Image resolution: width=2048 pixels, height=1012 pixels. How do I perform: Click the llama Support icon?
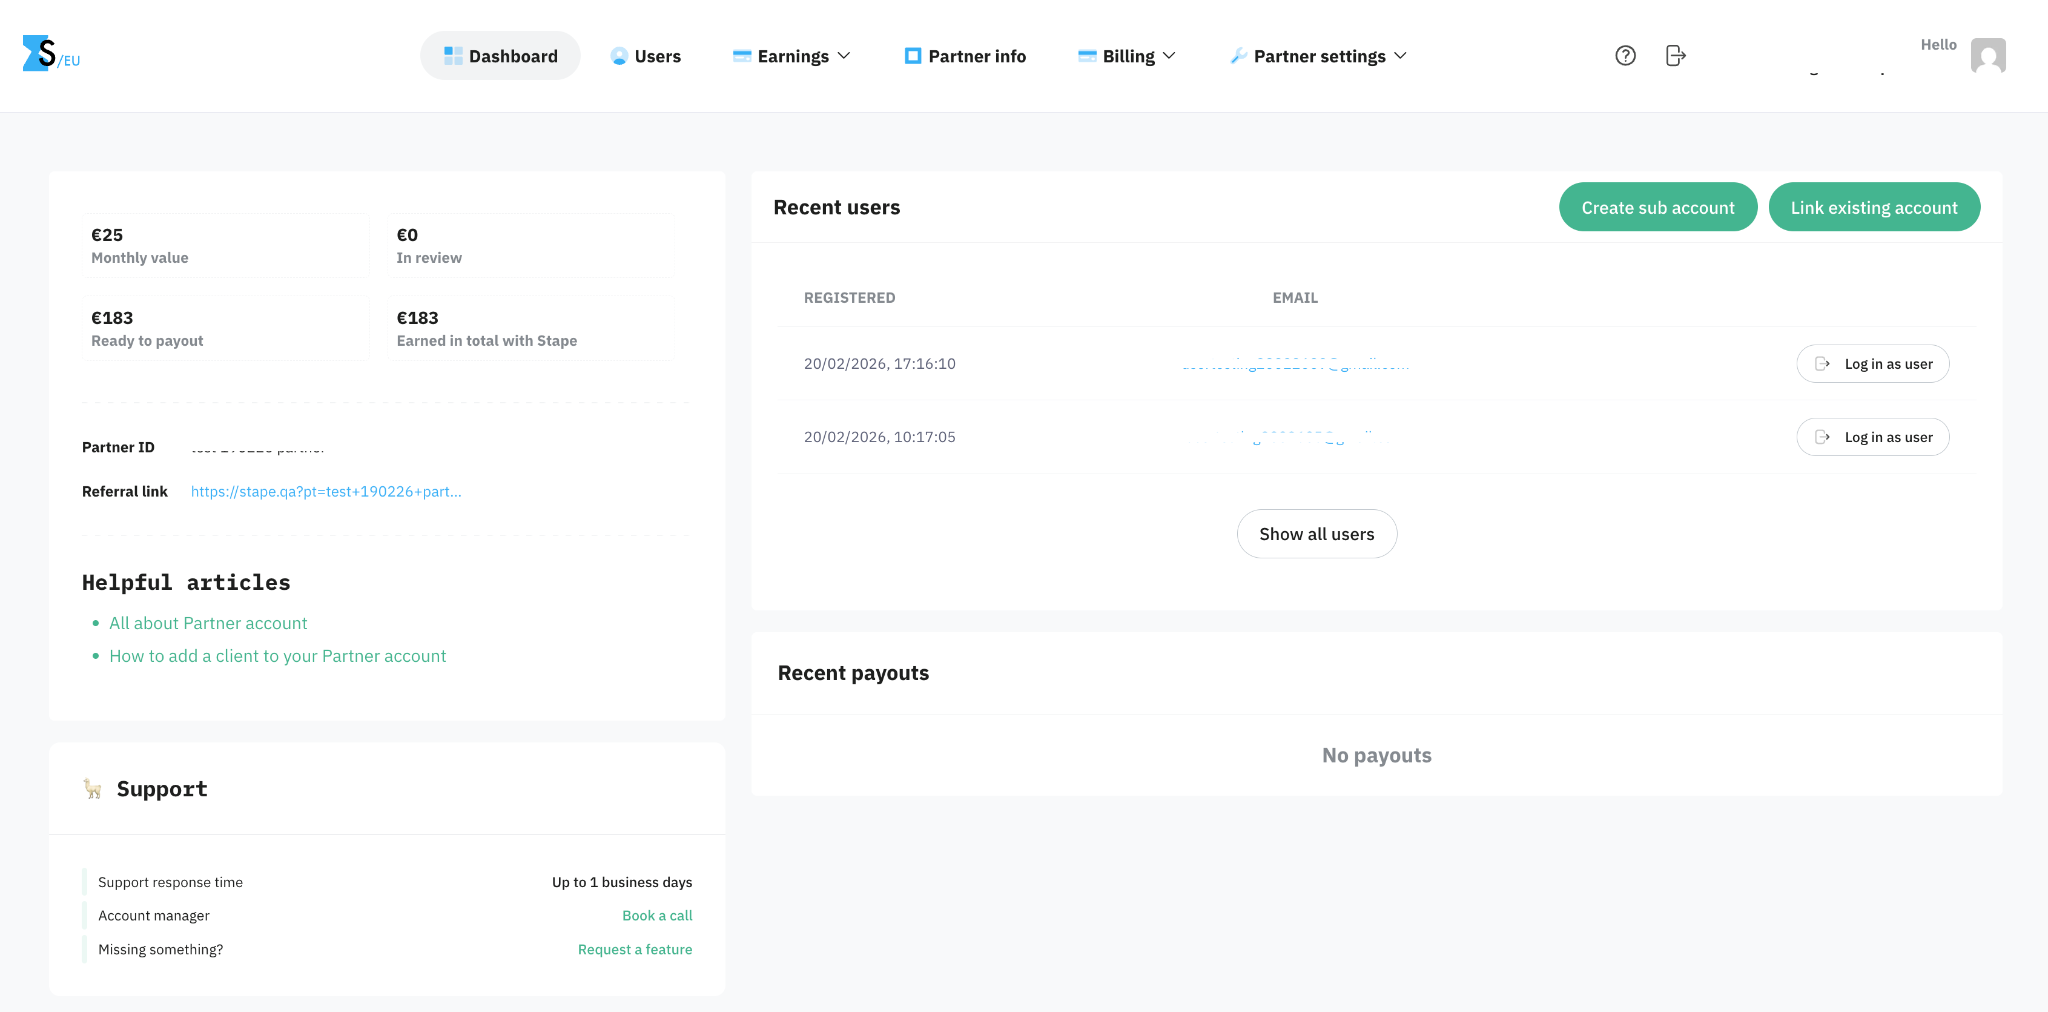[93, 789]
